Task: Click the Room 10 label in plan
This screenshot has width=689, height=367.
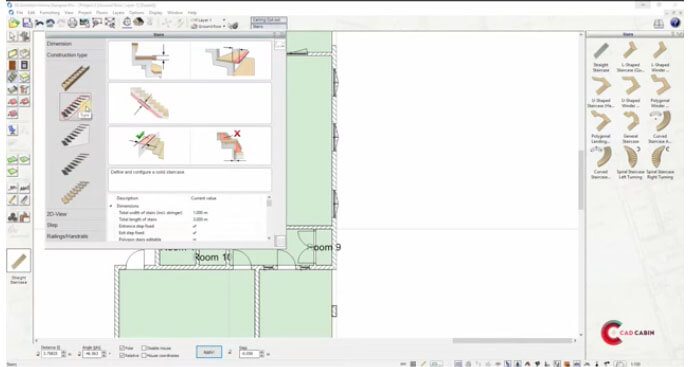Action: [x=212, y=257]
